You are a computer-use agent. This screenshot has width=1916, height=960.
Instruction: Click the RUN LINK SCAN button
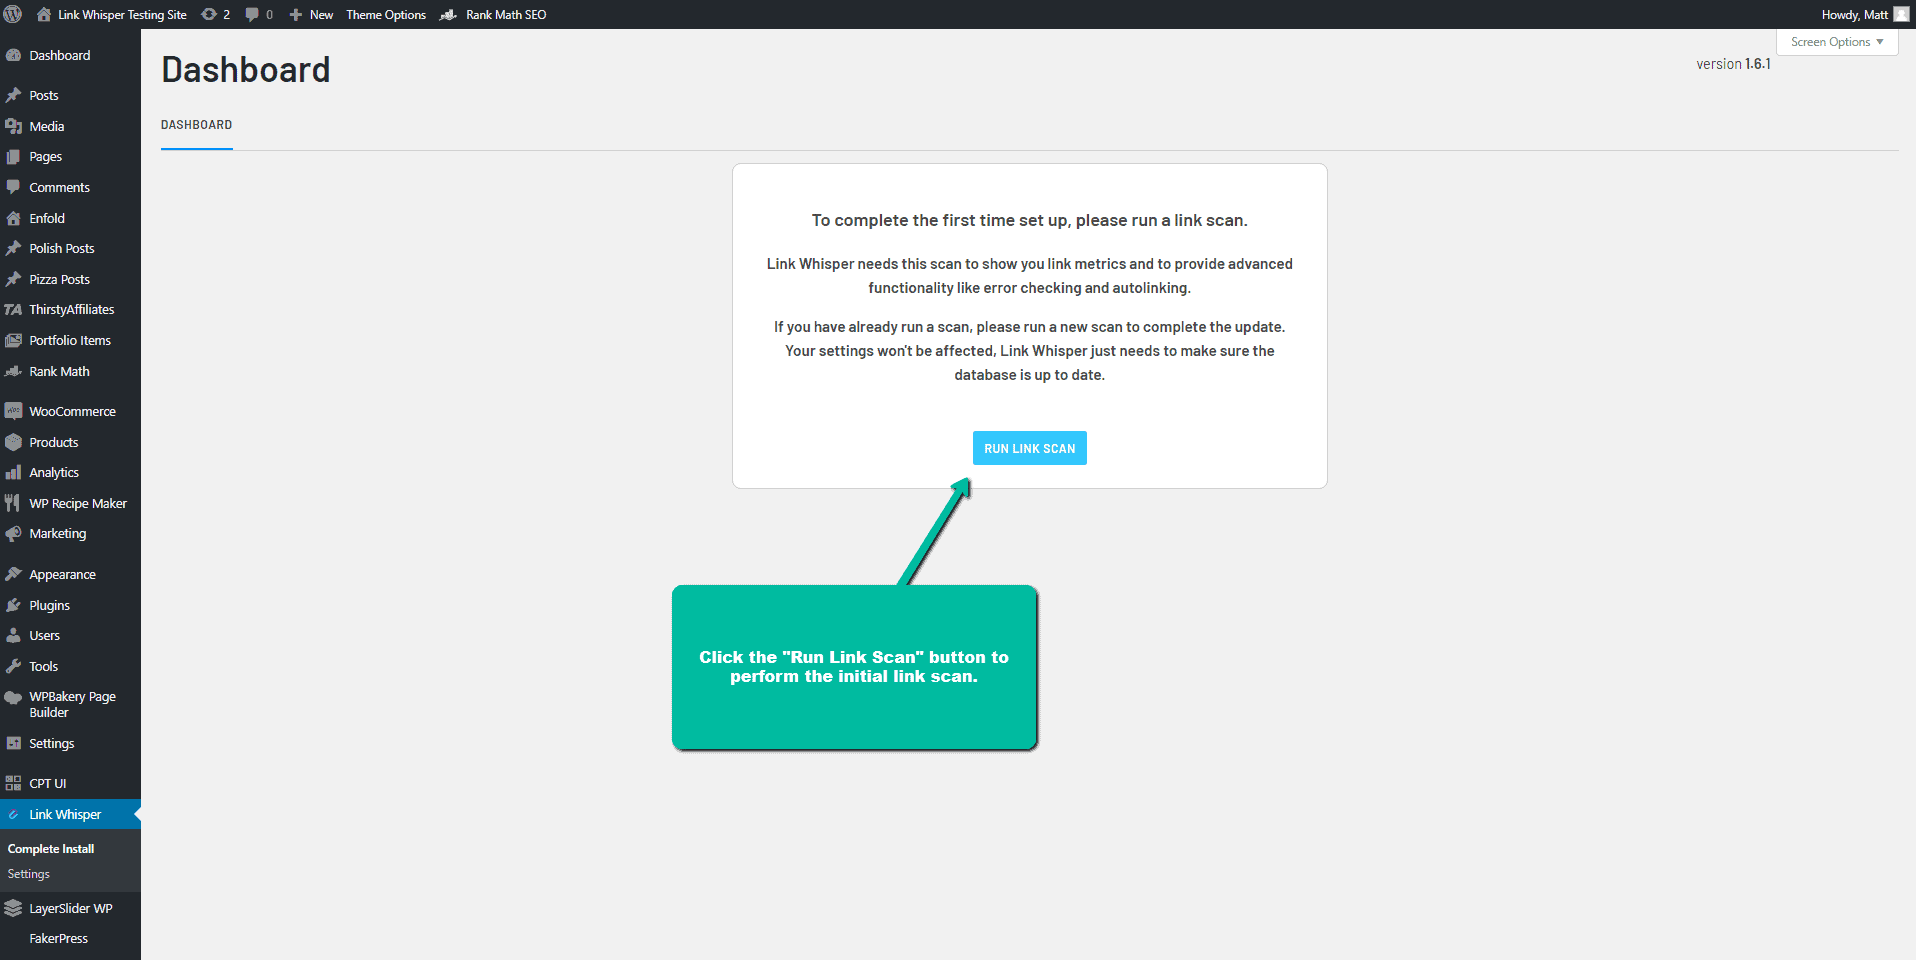1029,447
